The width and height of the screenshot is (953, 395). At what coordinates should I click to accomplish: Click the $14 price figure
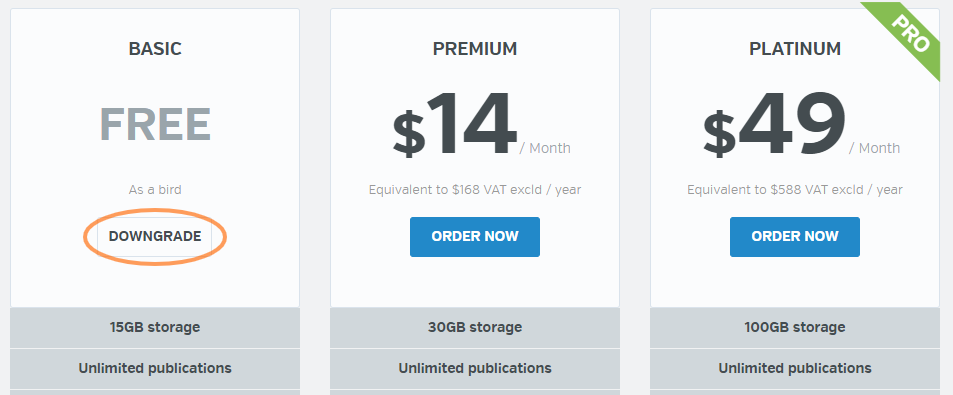pyautogui.click(x=455, y=125)
